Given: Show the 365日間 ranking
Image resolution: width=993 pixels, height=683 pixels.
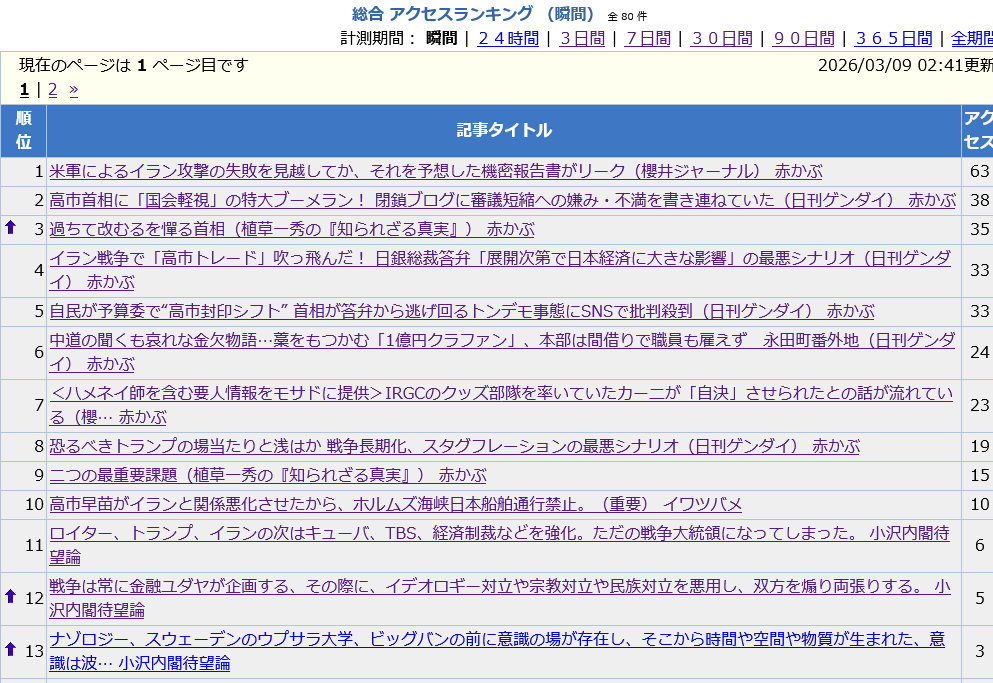Looking at the screenshot, I should [893, 38].
